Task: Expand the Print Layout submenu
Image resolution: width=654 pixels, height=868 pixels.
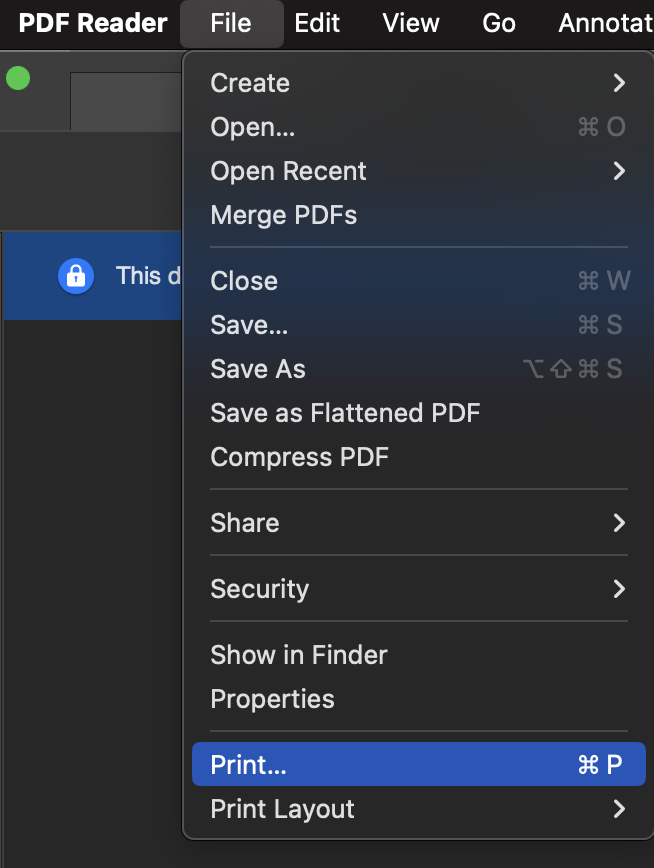Action: (419, 809)
